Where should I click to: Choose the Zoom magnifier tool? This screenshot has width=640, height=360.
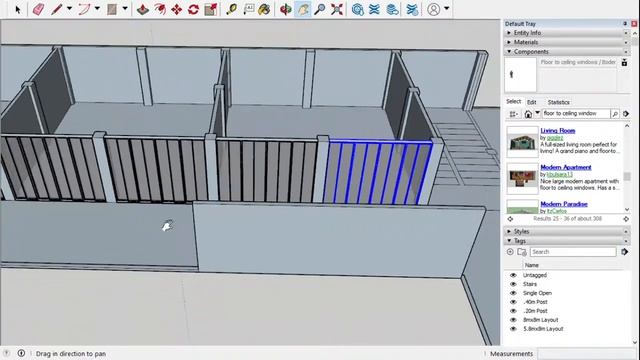[320, 9]
